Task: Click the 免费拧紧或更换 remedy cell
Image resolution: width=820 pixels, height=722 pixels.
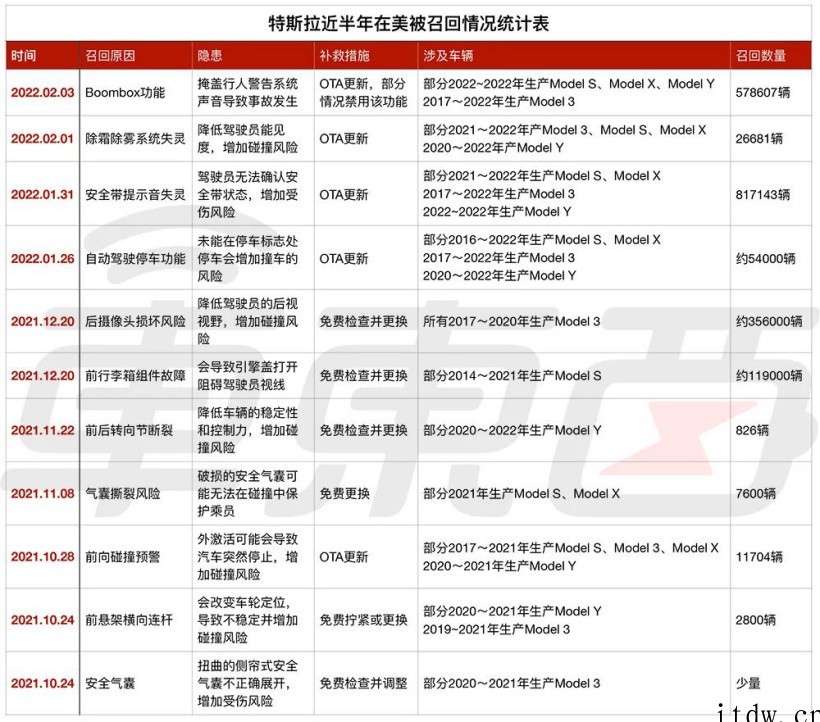Action: 363,620
